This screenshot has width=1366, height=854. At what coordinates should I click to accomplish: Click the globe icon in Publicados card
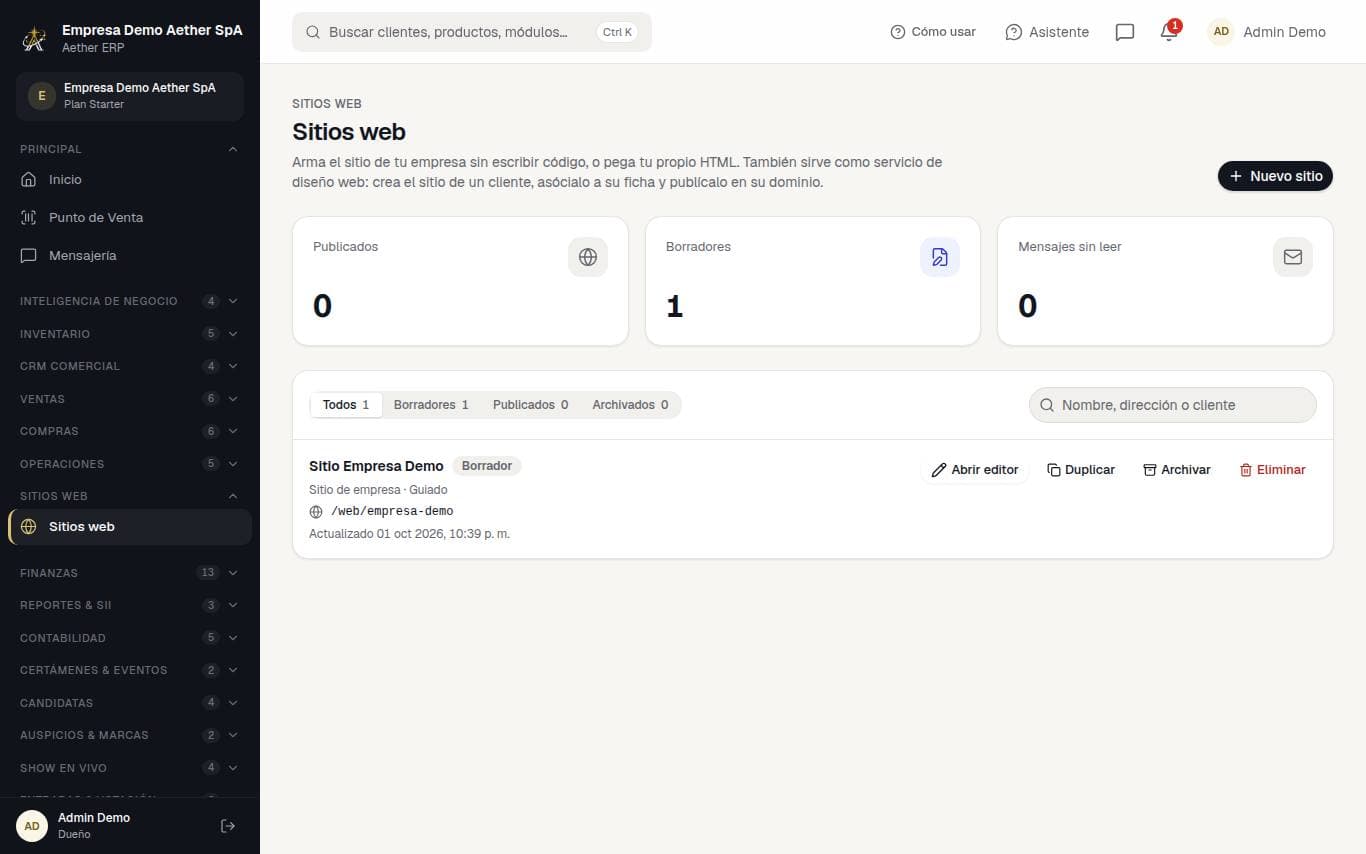tap(588, 257)
